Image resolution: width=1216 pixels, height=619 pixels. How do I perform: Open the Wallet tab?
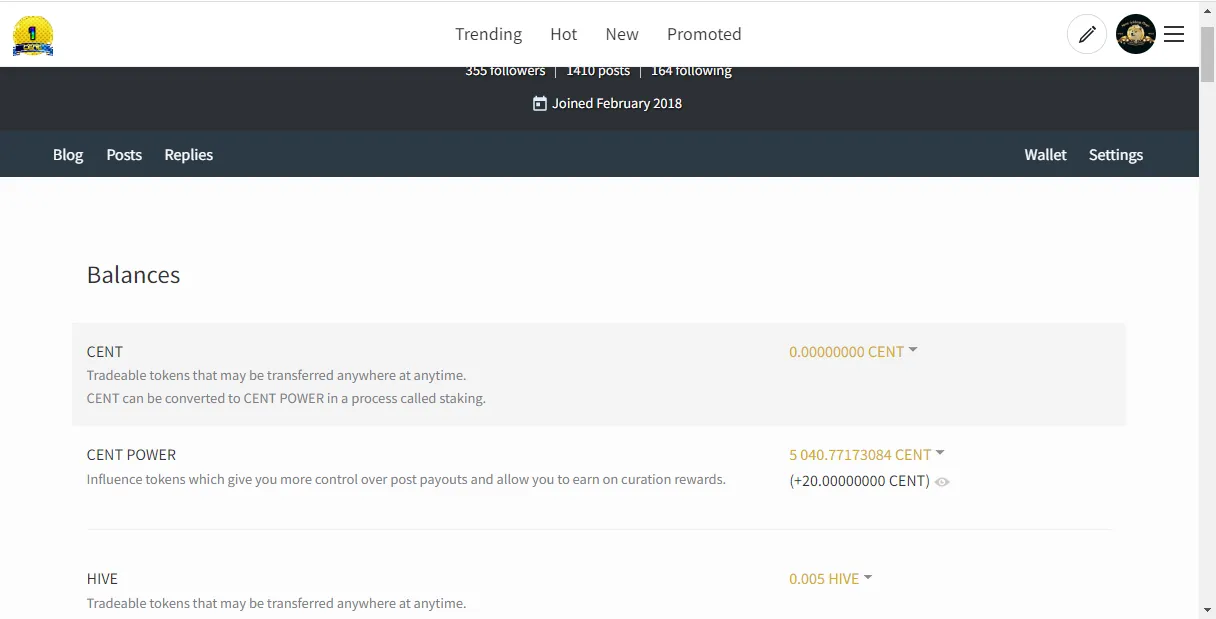pos(1045,154)
